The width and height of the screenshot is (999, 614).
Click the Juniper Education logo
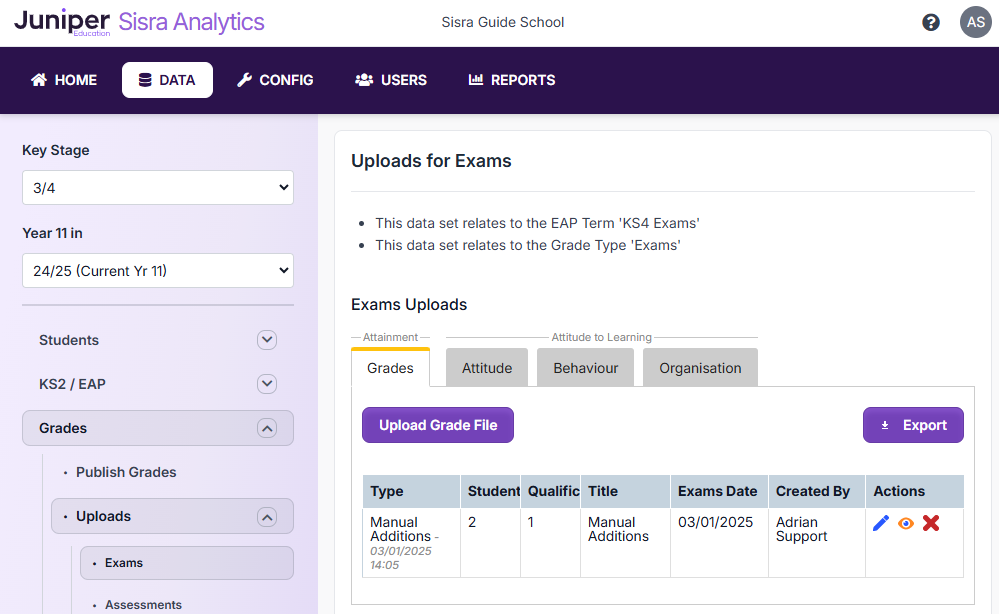62,22
